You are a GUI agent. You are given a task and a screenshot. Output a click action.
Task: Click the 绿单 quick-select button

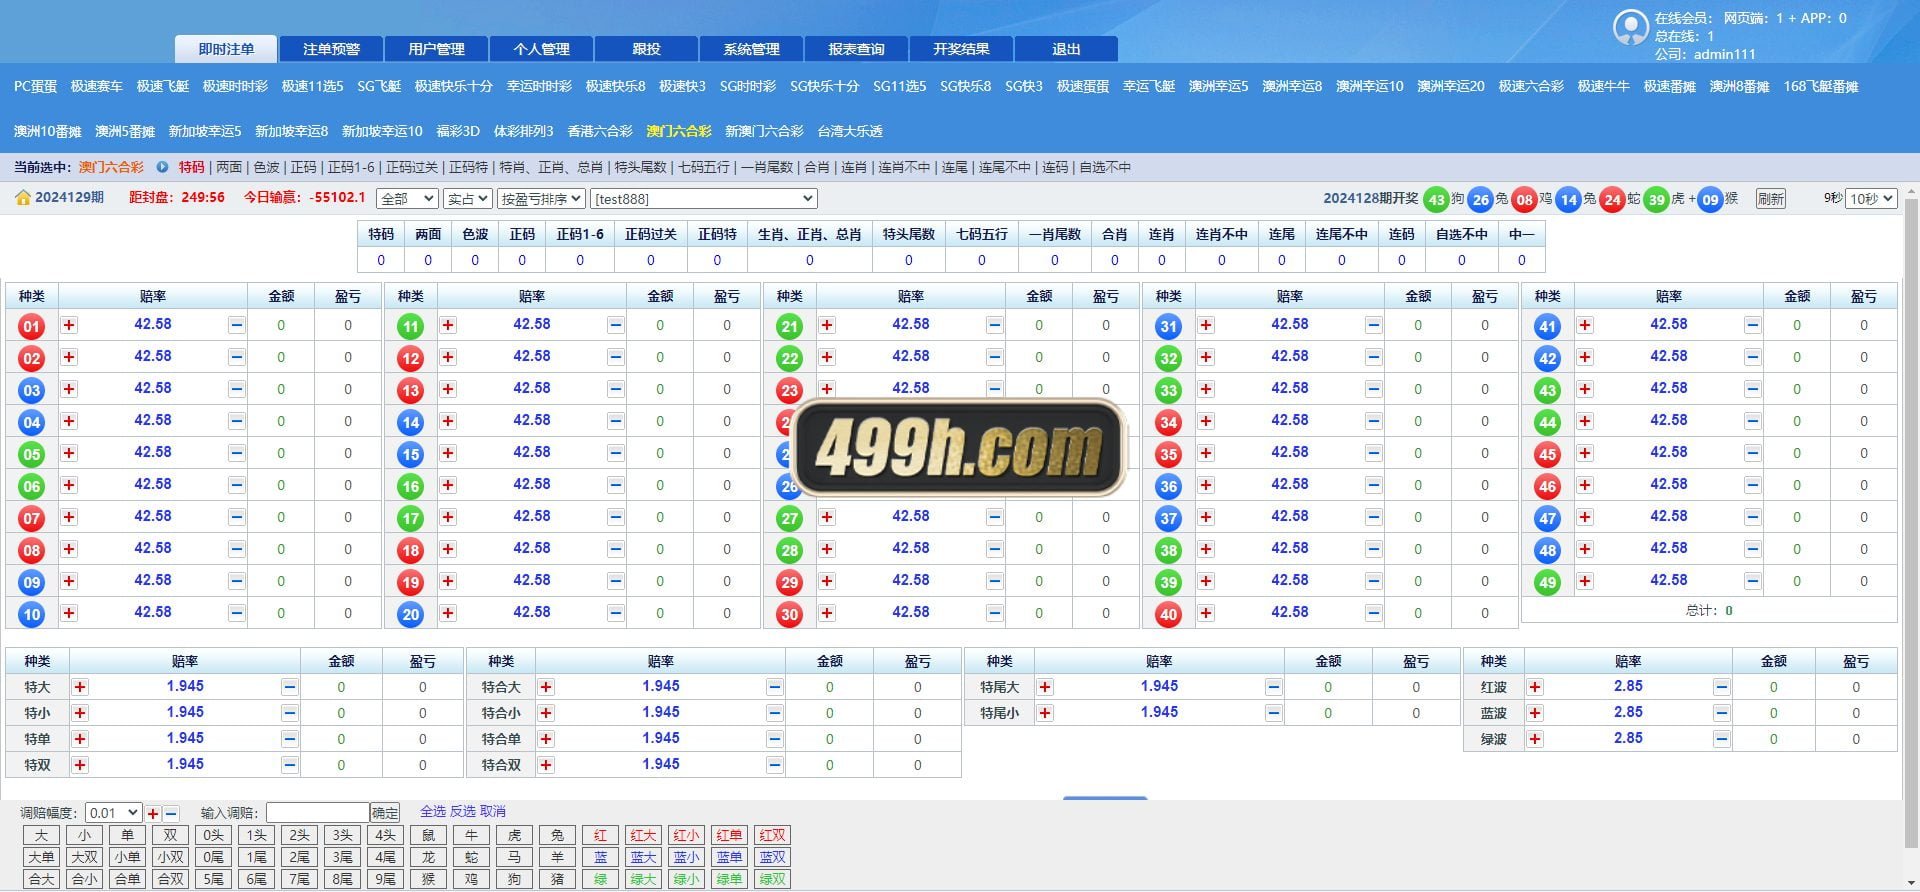(729, 880)
